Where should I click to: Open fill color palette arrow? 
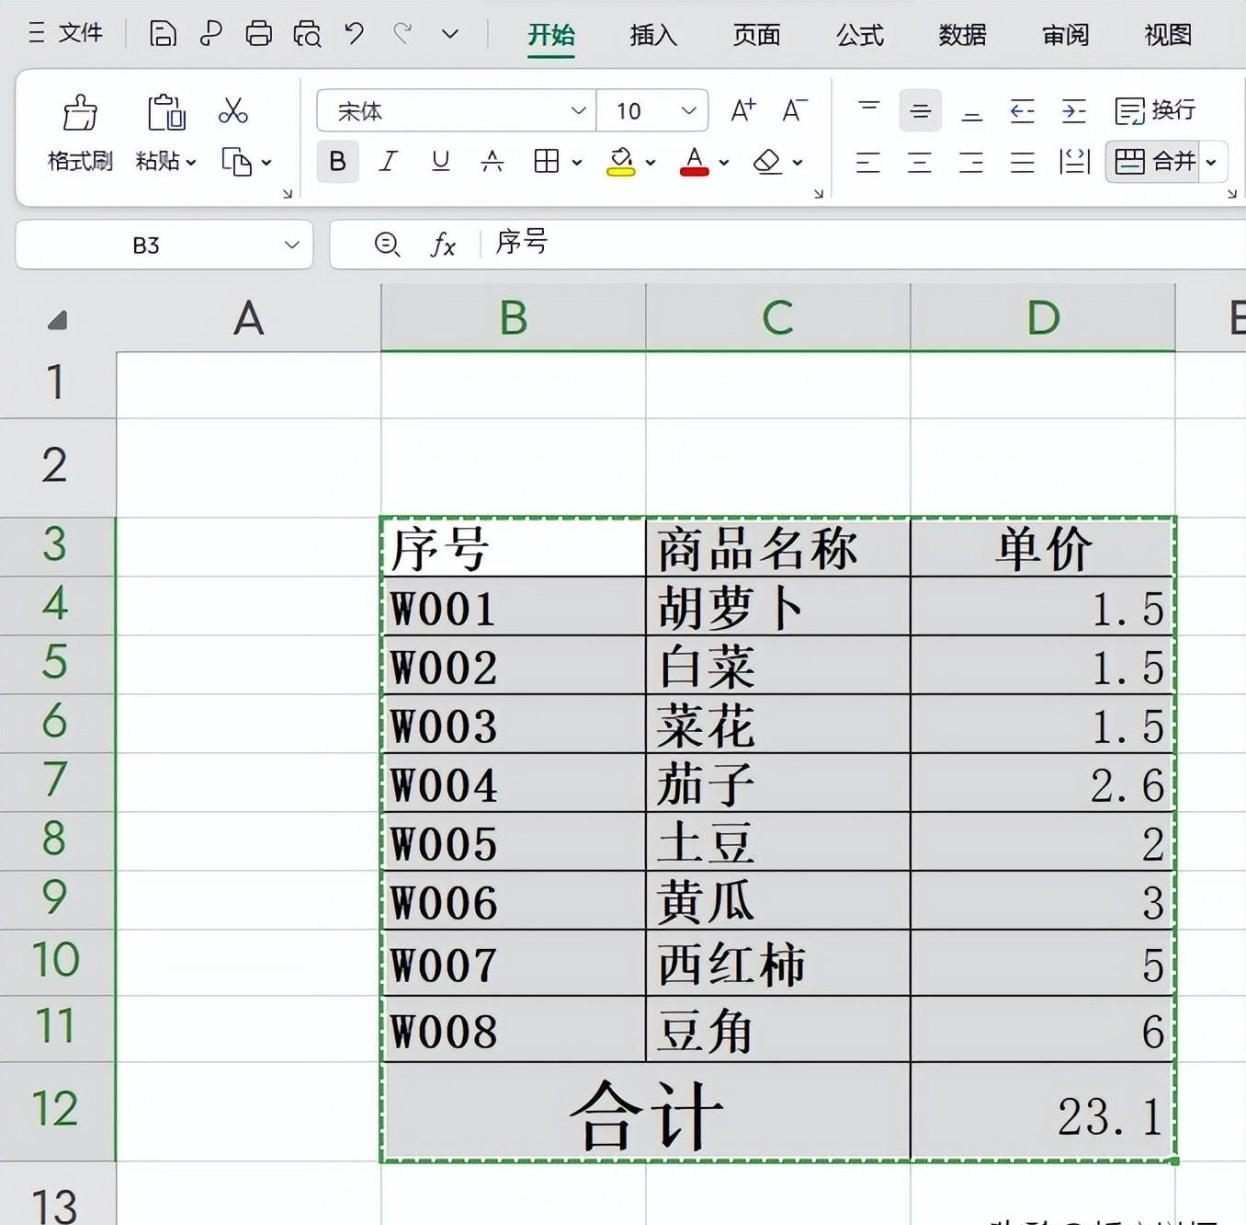click(x=650, y=162)
